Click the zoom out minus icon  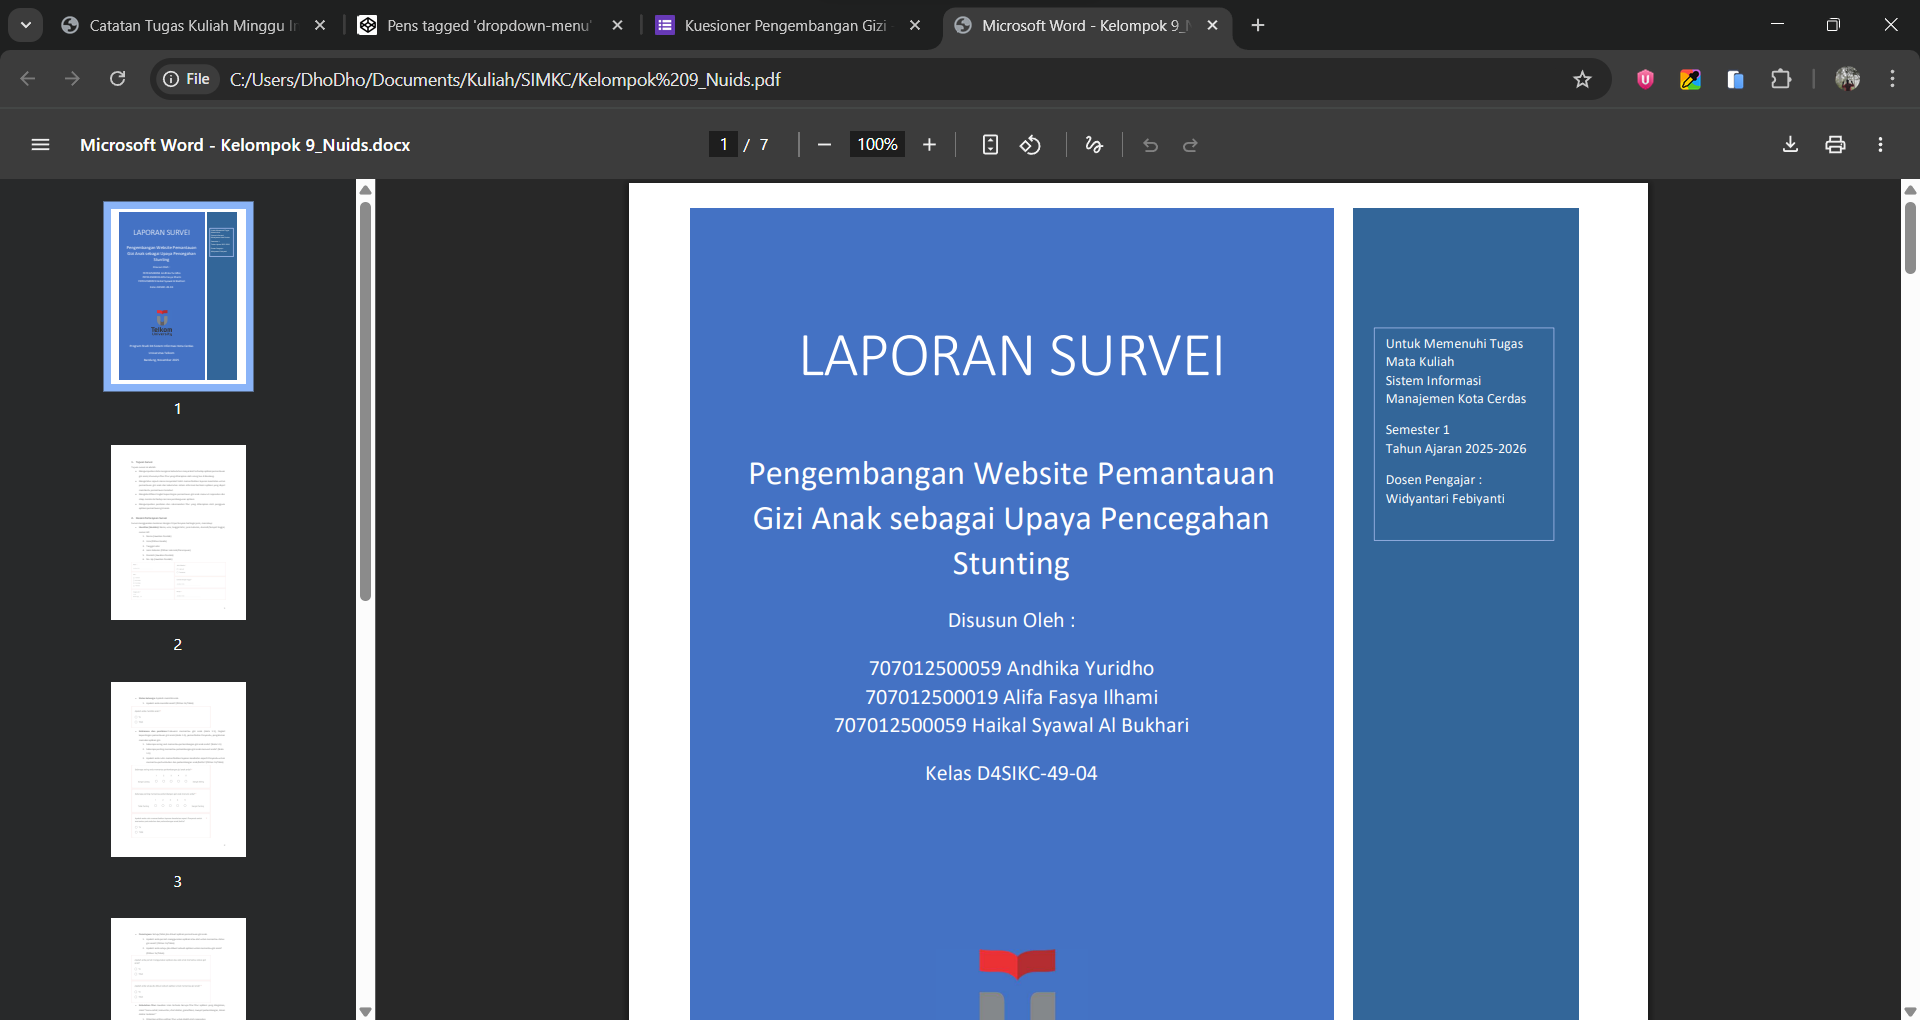click(824, 145)
